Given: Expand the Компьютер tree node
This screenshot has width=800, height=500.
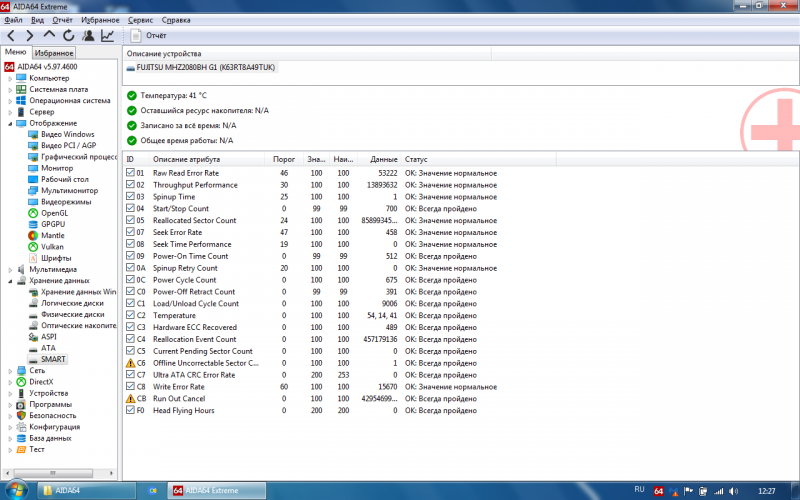Looking at the screenshot, I should point(9,78).
